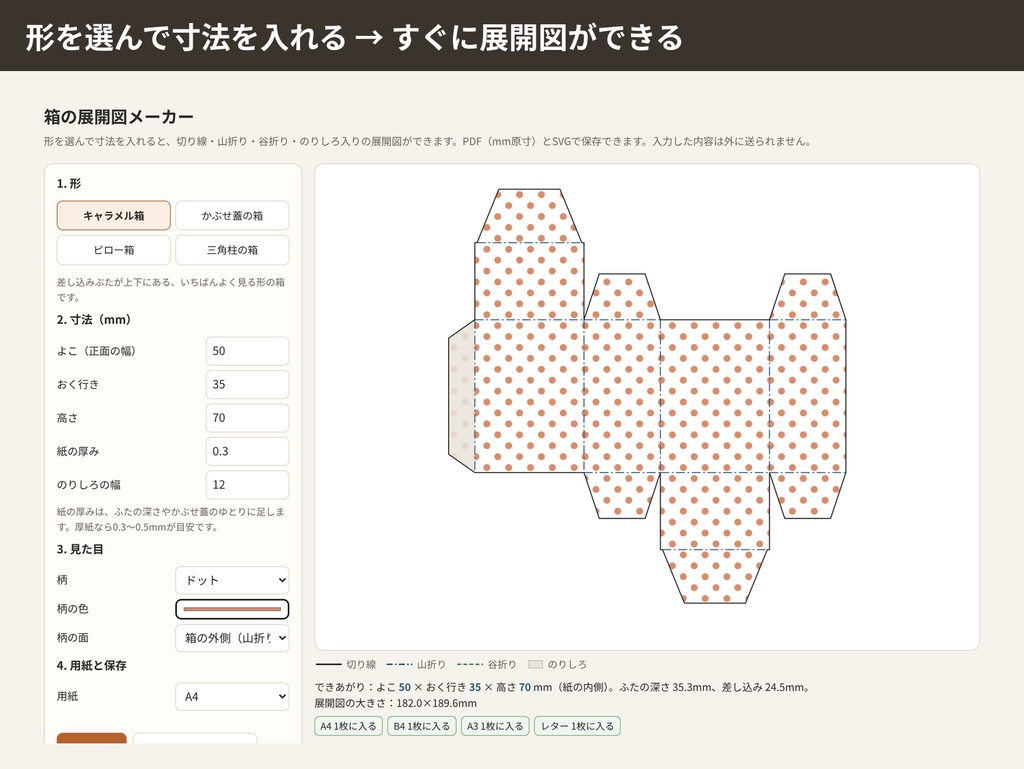Image resolution: width=1024 pixels, height=769 pixels.
Task: Click the 差し込みぶたが上下にある description
Action: point(170,290)
